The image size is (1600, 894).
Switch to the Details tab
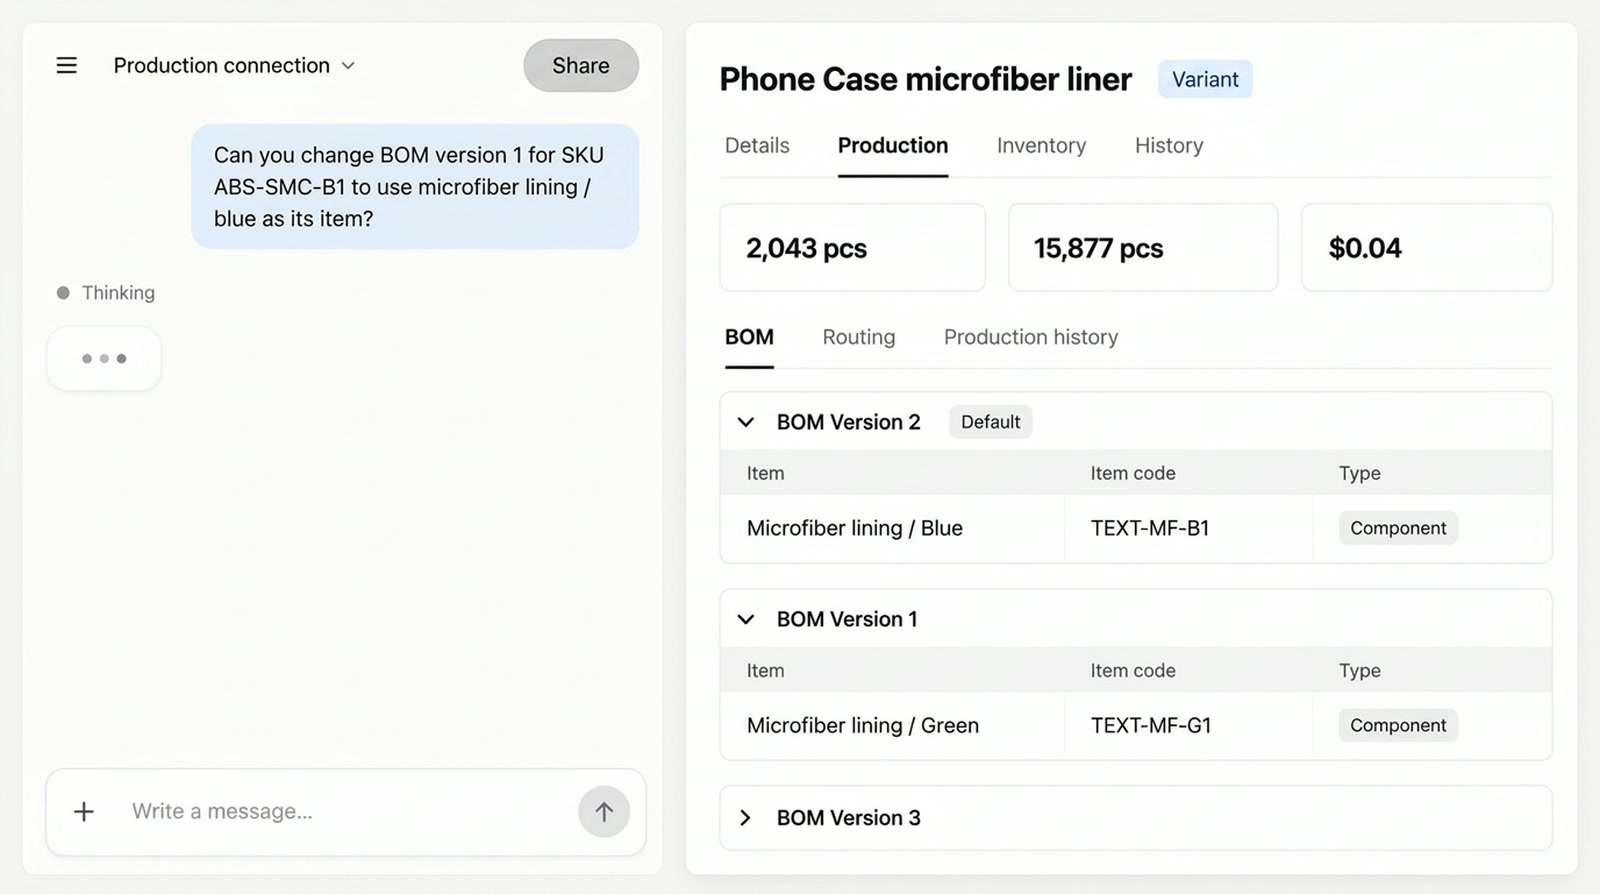click(757, 146)
